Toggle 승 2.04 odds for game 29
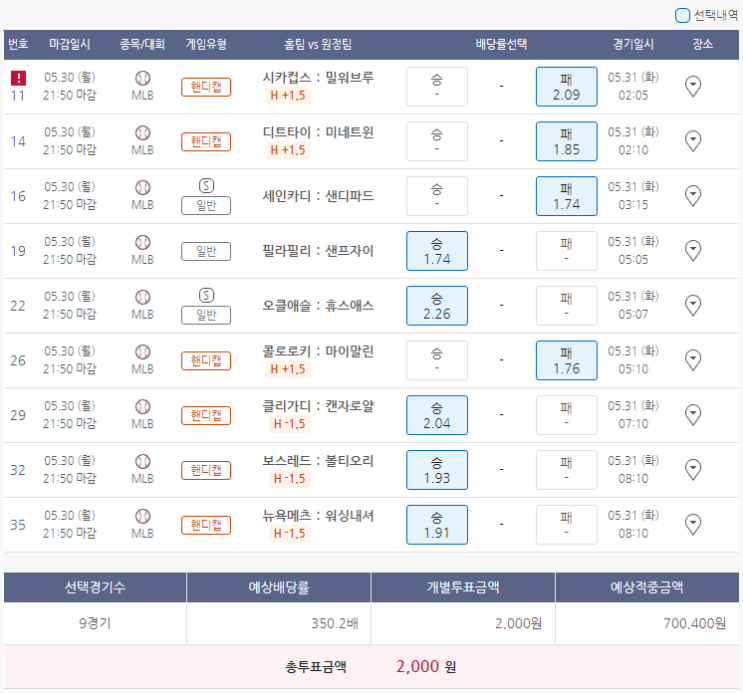This screenshot has width=743, height=693. tap(437, 415)
